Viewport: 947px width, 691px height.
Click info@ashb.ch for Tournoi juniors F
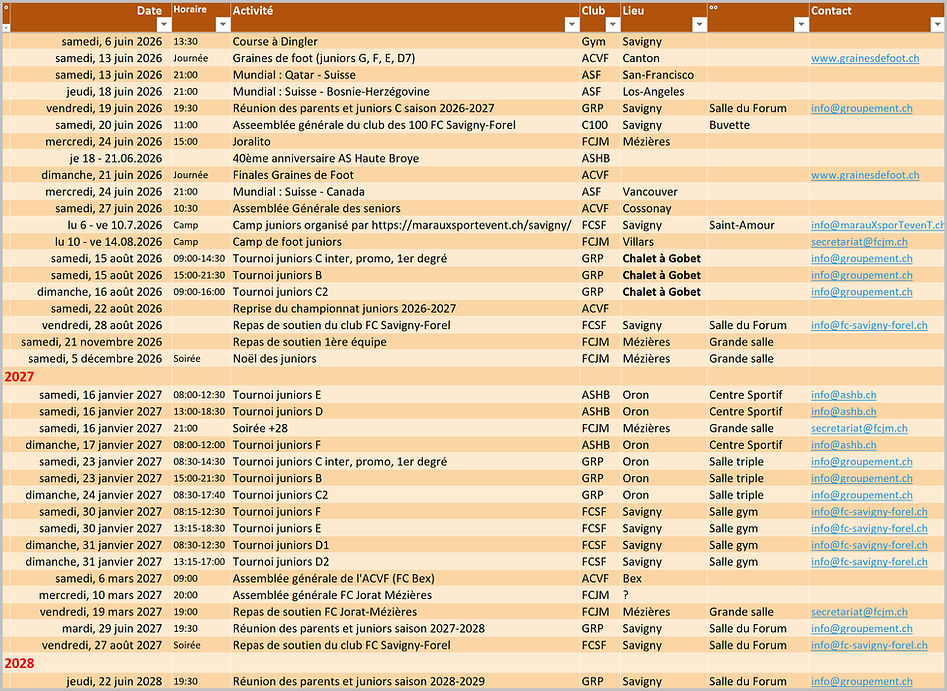tap(843, 445)
